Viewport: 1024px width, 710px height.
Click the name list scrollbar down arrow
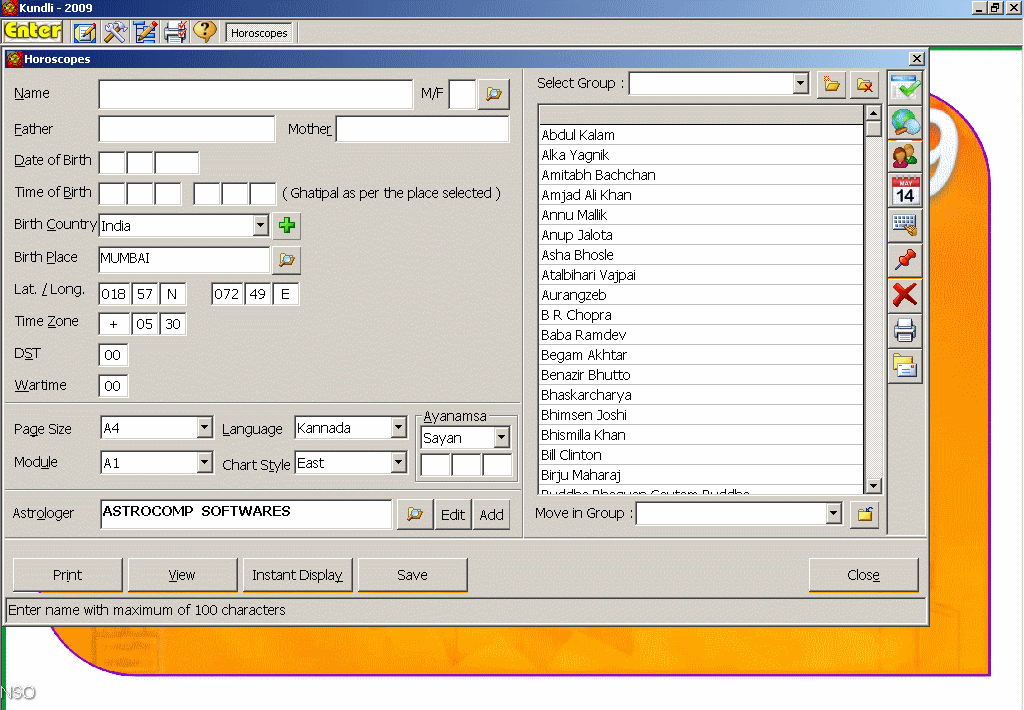click(873, 486)
